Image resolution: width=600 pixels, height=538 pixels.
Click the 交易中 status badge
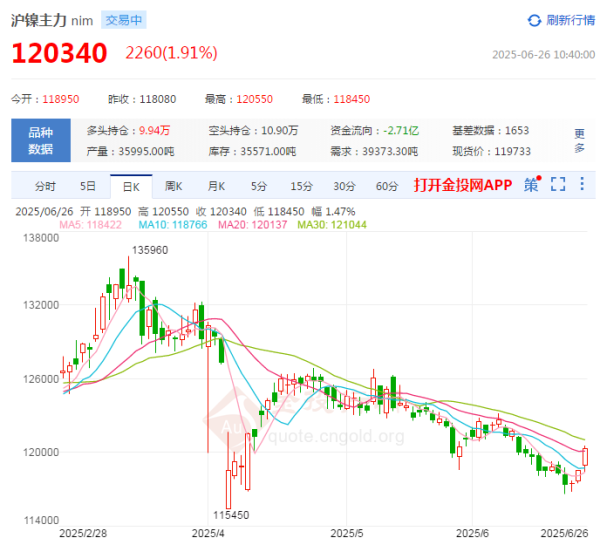(124, 20)
